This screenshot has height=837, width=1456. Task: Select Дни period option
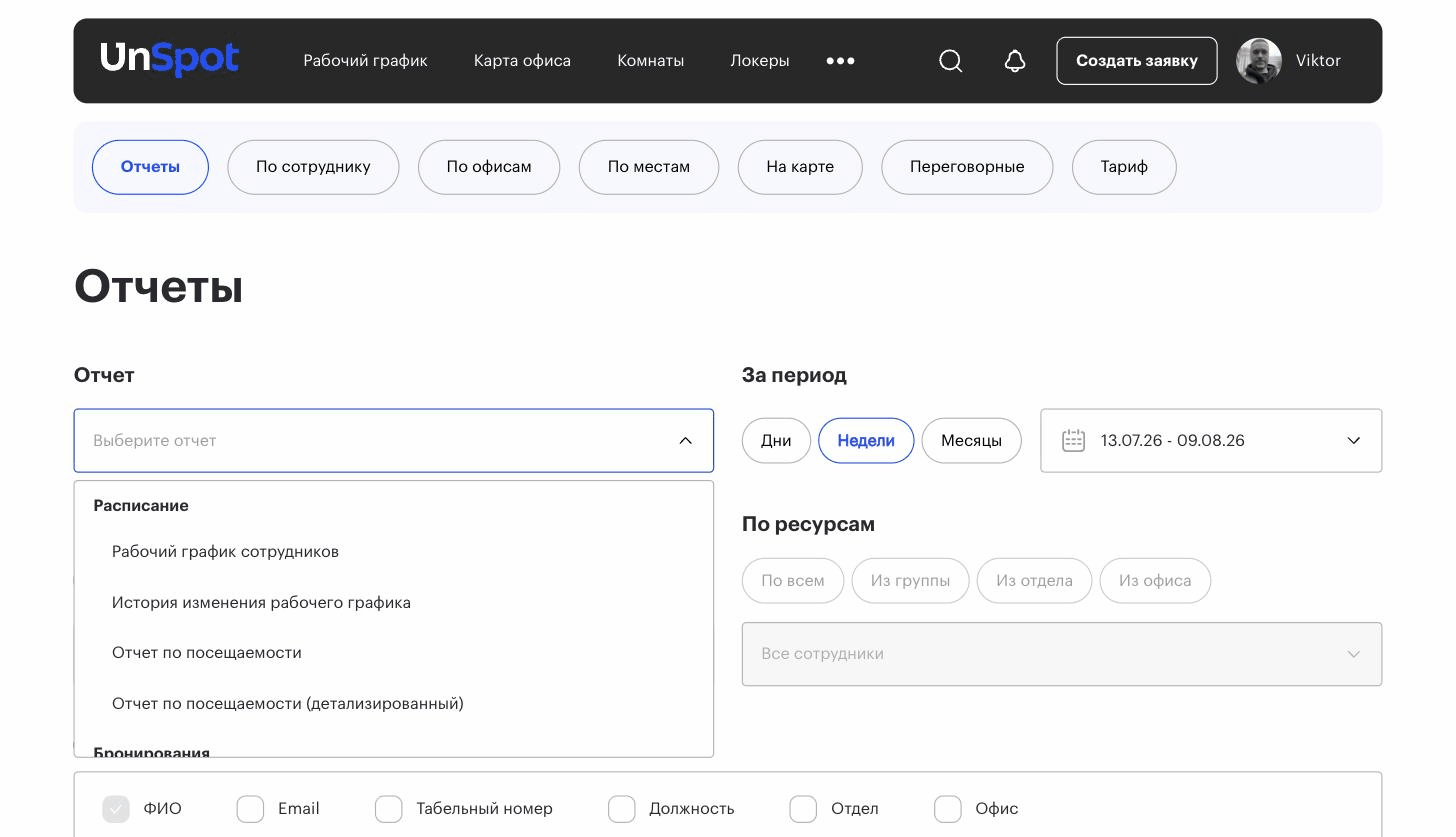click(x=776, y=441)
